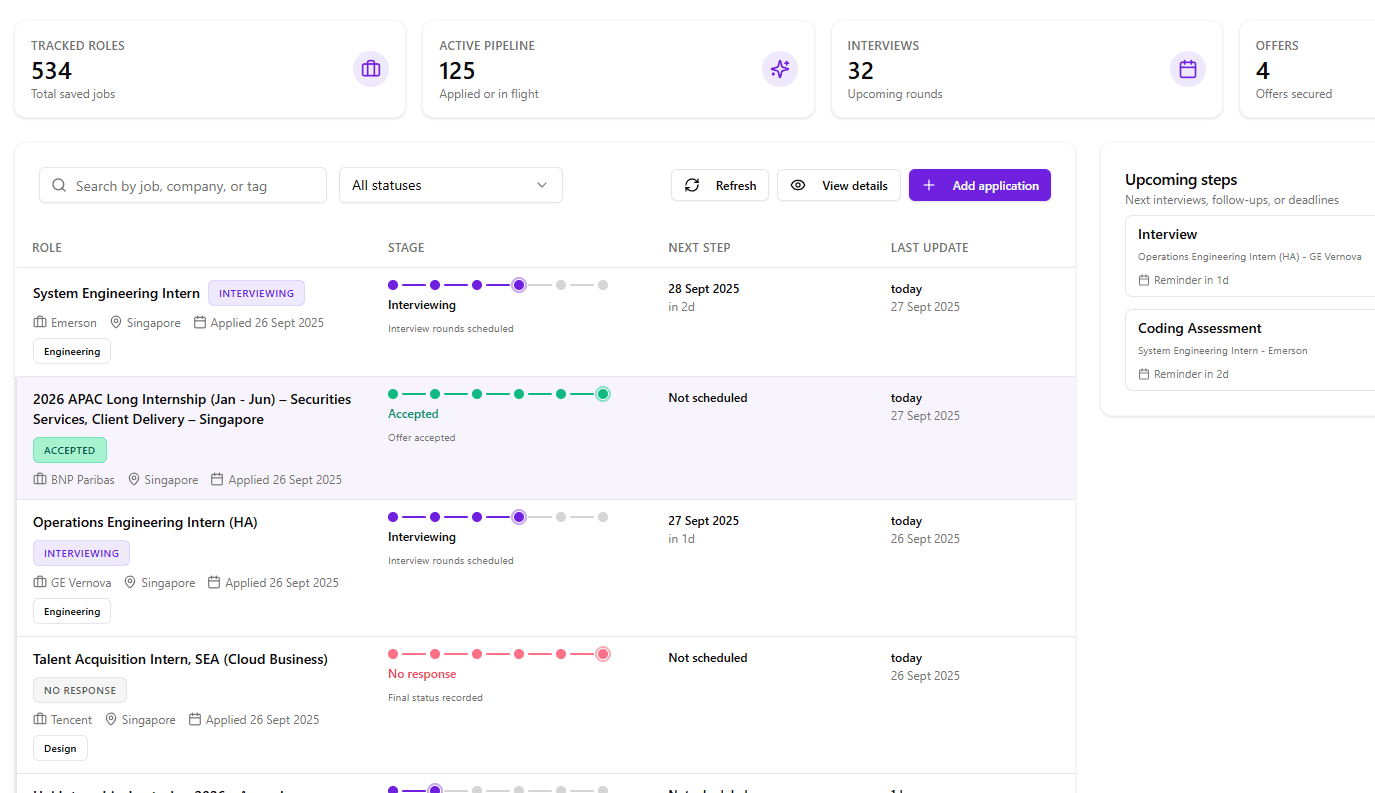This screenshot has width=1375, height=793.
Task: Click the circular refresh icon
Action: [692, 185]
